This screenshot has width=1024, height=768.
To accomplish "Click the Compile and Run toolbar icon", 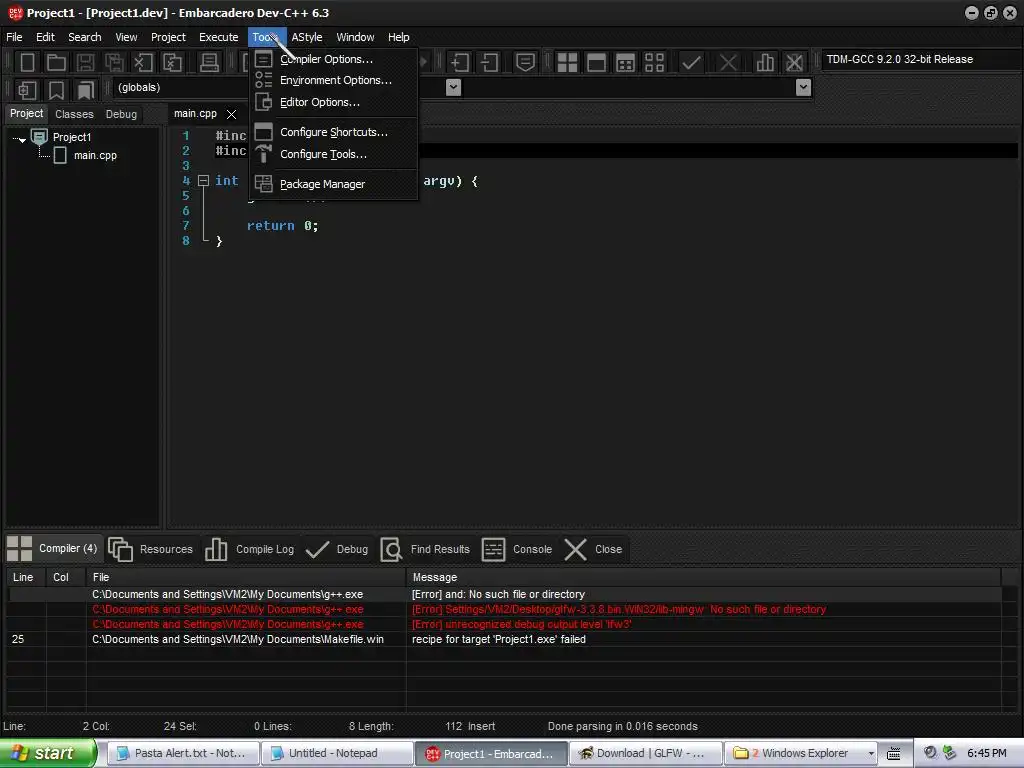I will [625, 63].
